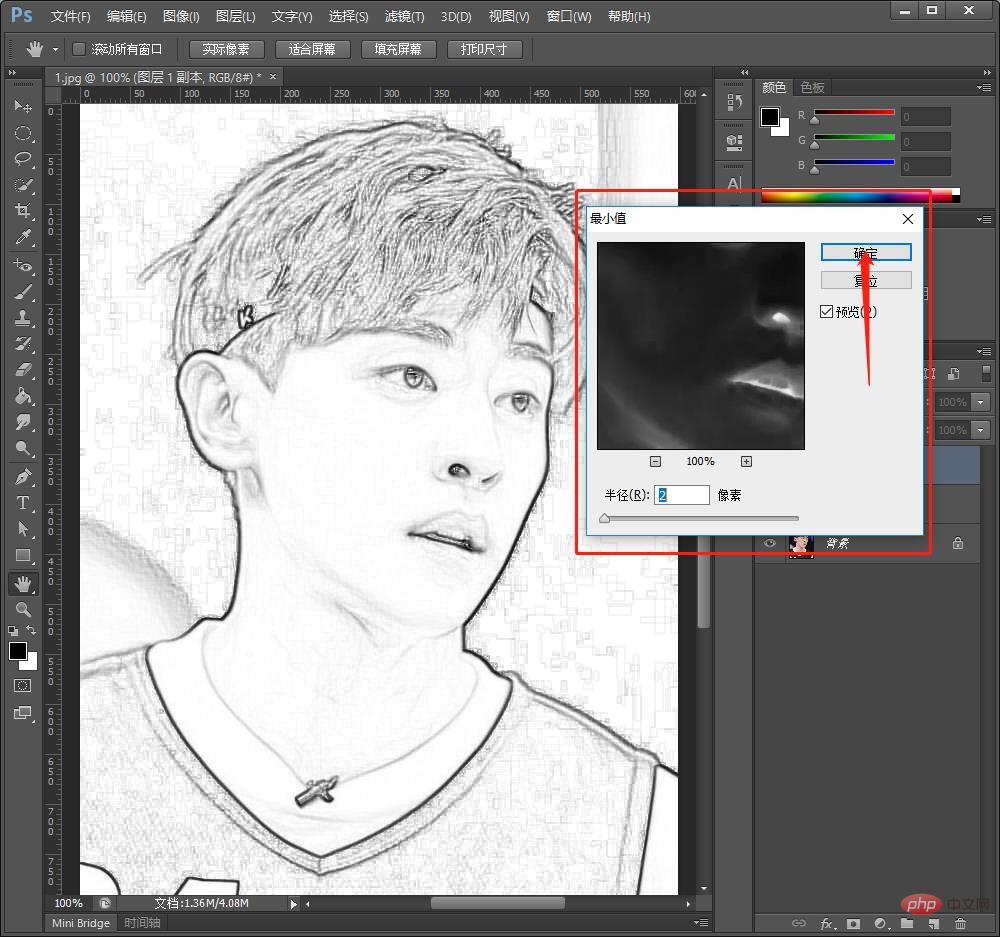Select the Type tool
The height and width of the screenshot is (937, 1000).
[23, 503]
